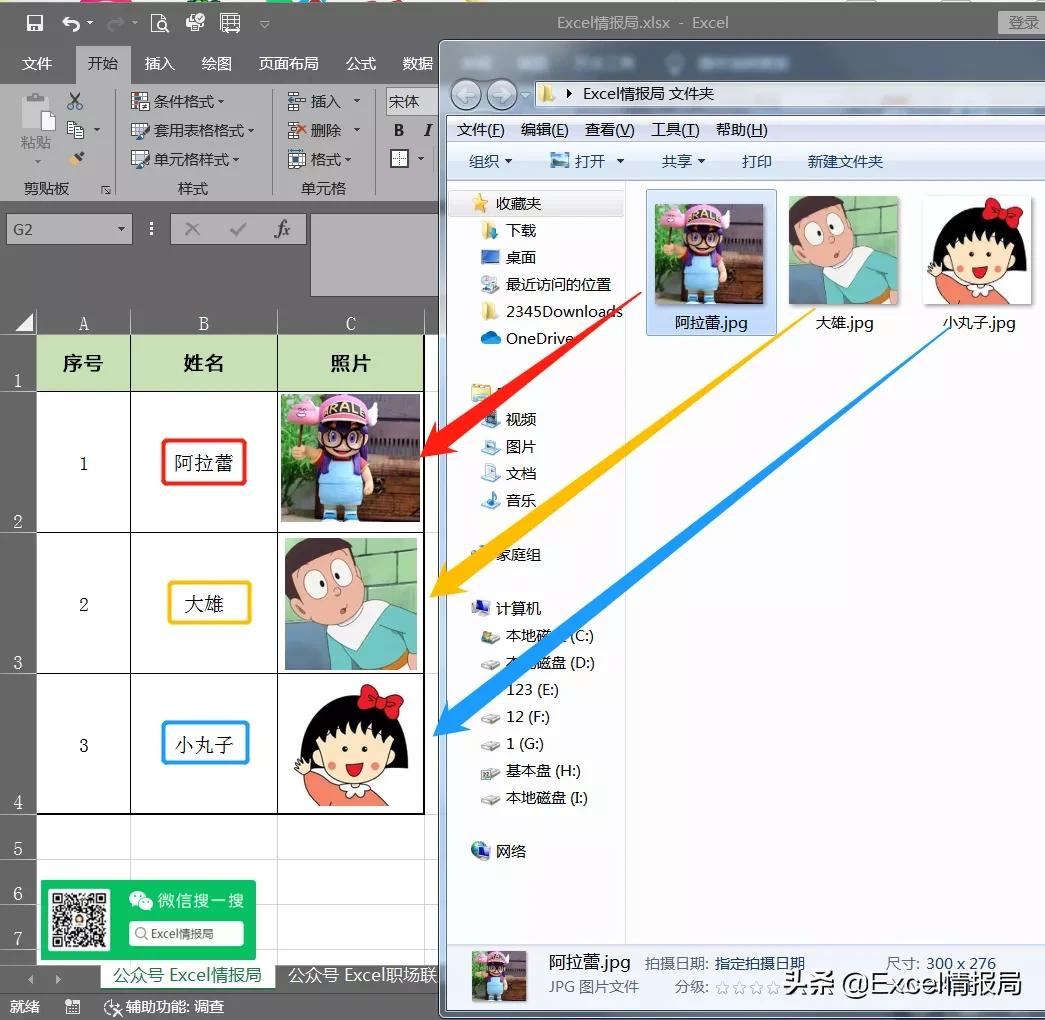
Task: Expand the Name Box G2 dropdown
Action: [121, 229]
